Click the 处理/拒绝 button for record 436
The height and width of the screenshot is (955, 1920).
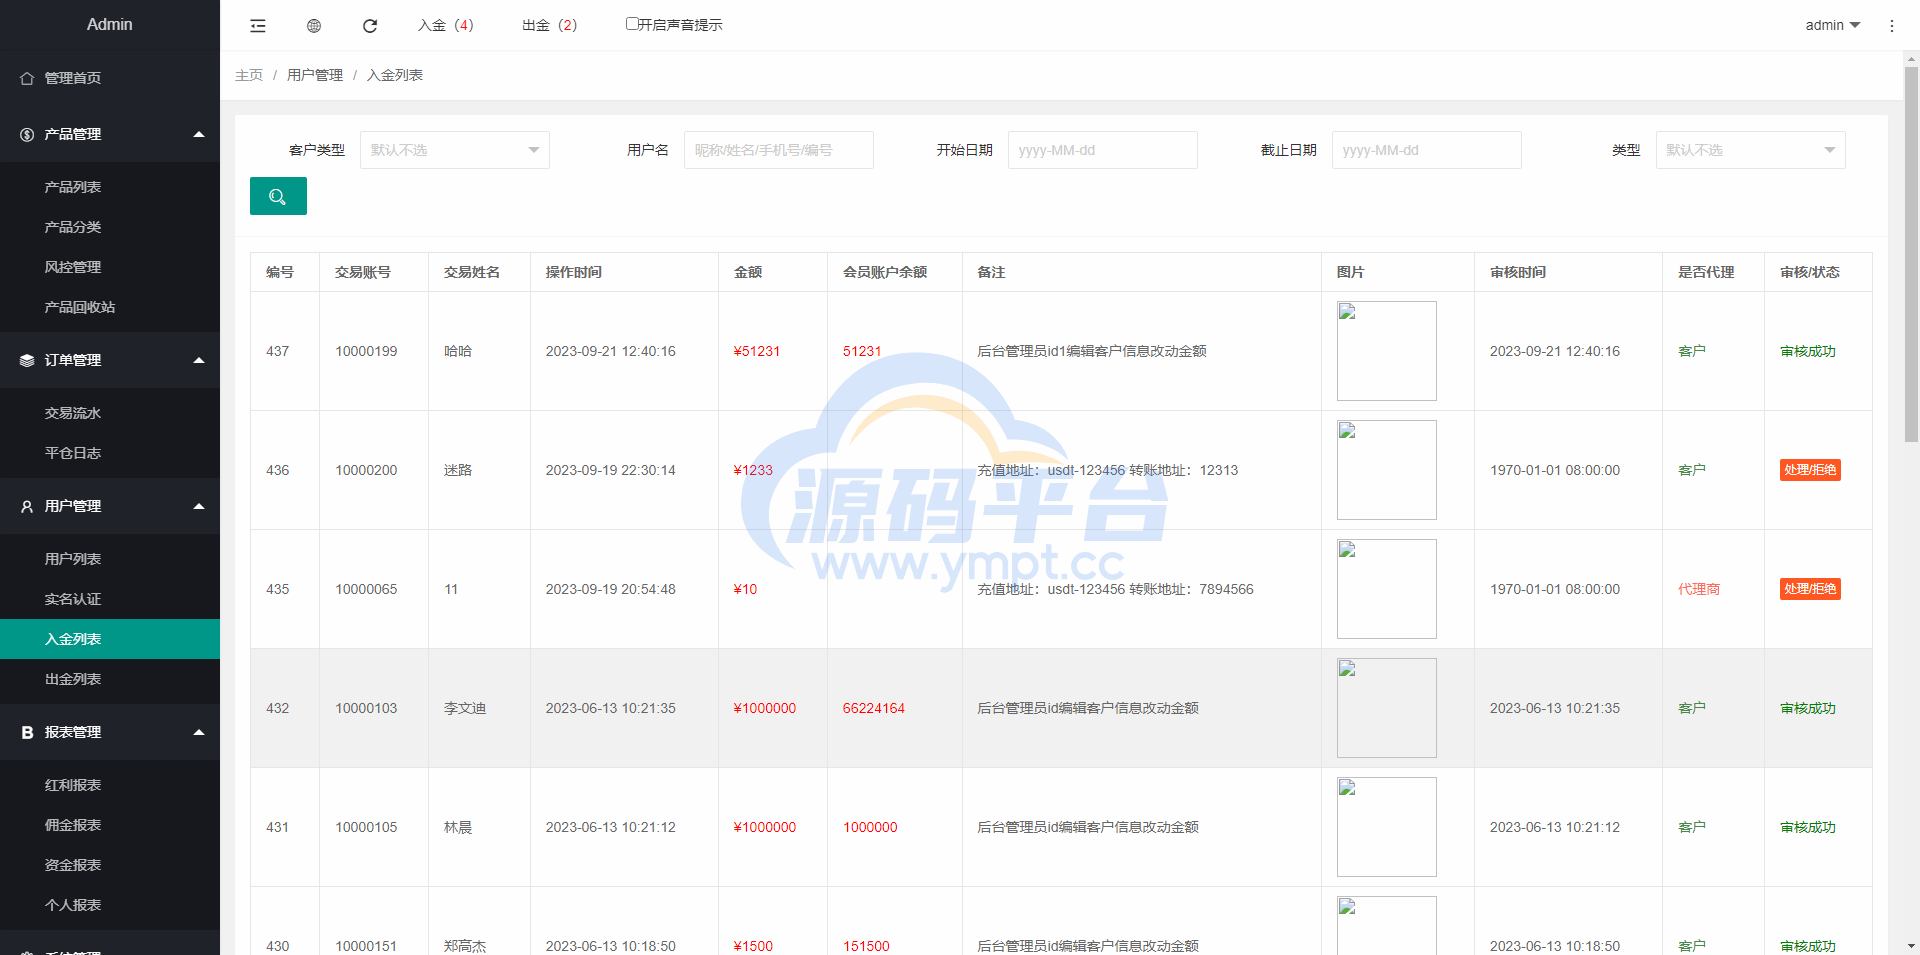1810,470
